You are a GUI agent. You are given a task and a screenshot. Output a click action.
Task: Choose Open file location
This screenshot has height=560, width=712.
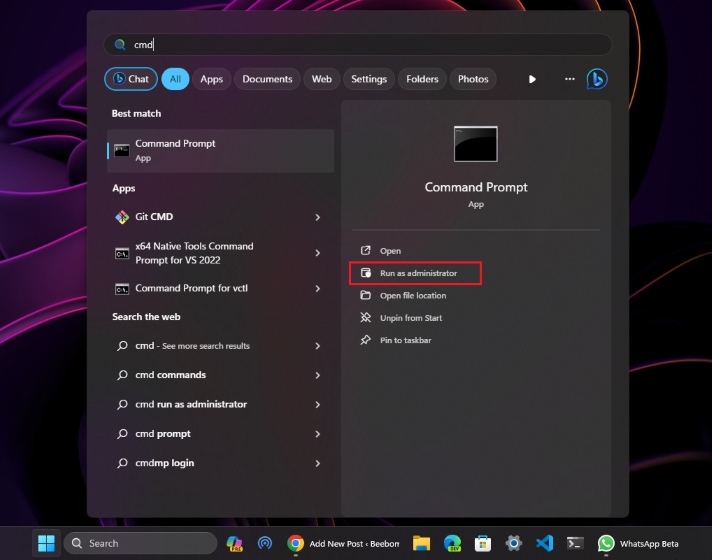pyautogui.click(x=413, y=296)
